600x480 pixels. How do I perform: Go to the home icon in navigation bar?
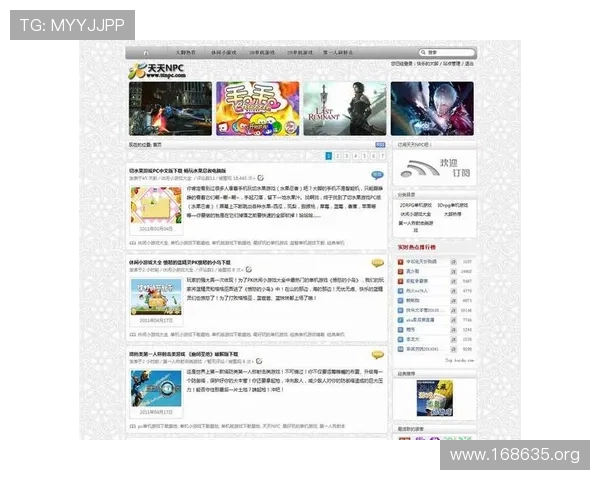[146, 53]
